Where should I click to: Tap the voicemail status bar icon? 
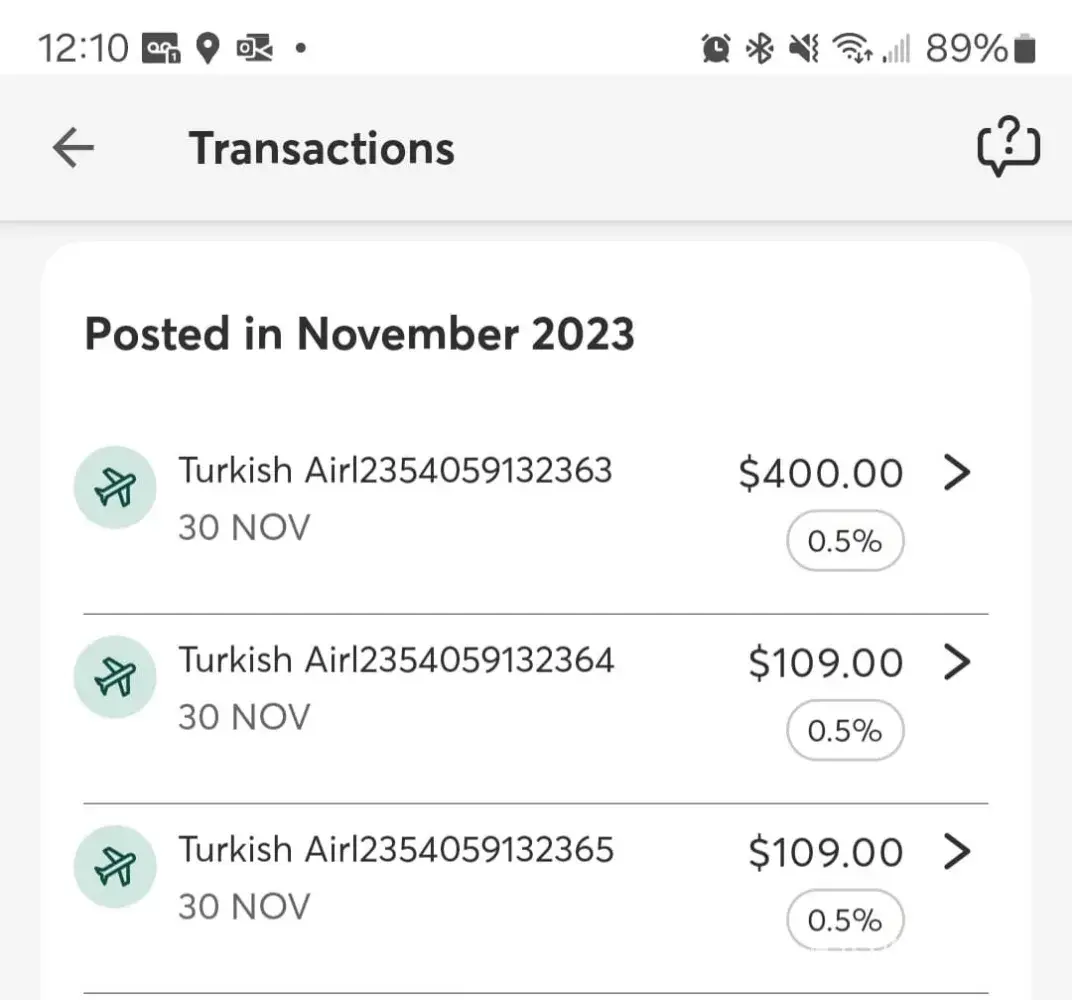click(161, 48)
